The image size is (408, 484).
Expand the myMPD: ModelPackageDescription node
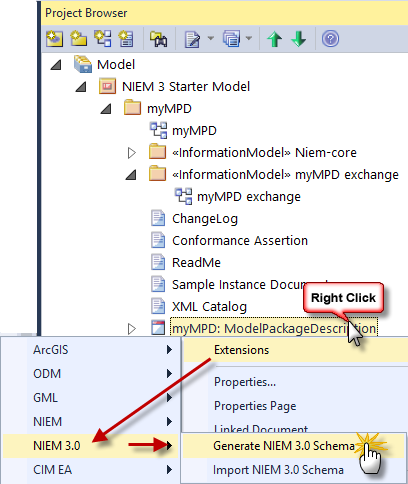coord(132,329)
